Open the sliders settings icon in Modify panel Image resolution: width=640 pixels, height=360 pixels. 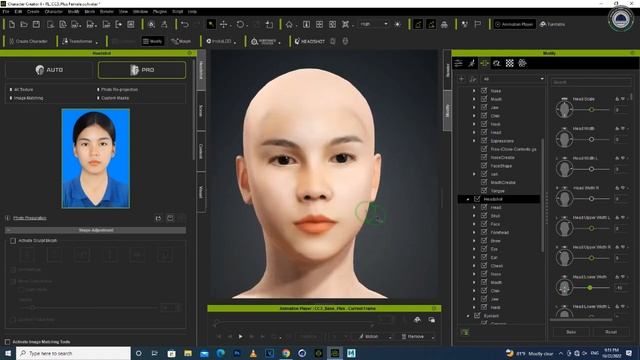[459, 63]
